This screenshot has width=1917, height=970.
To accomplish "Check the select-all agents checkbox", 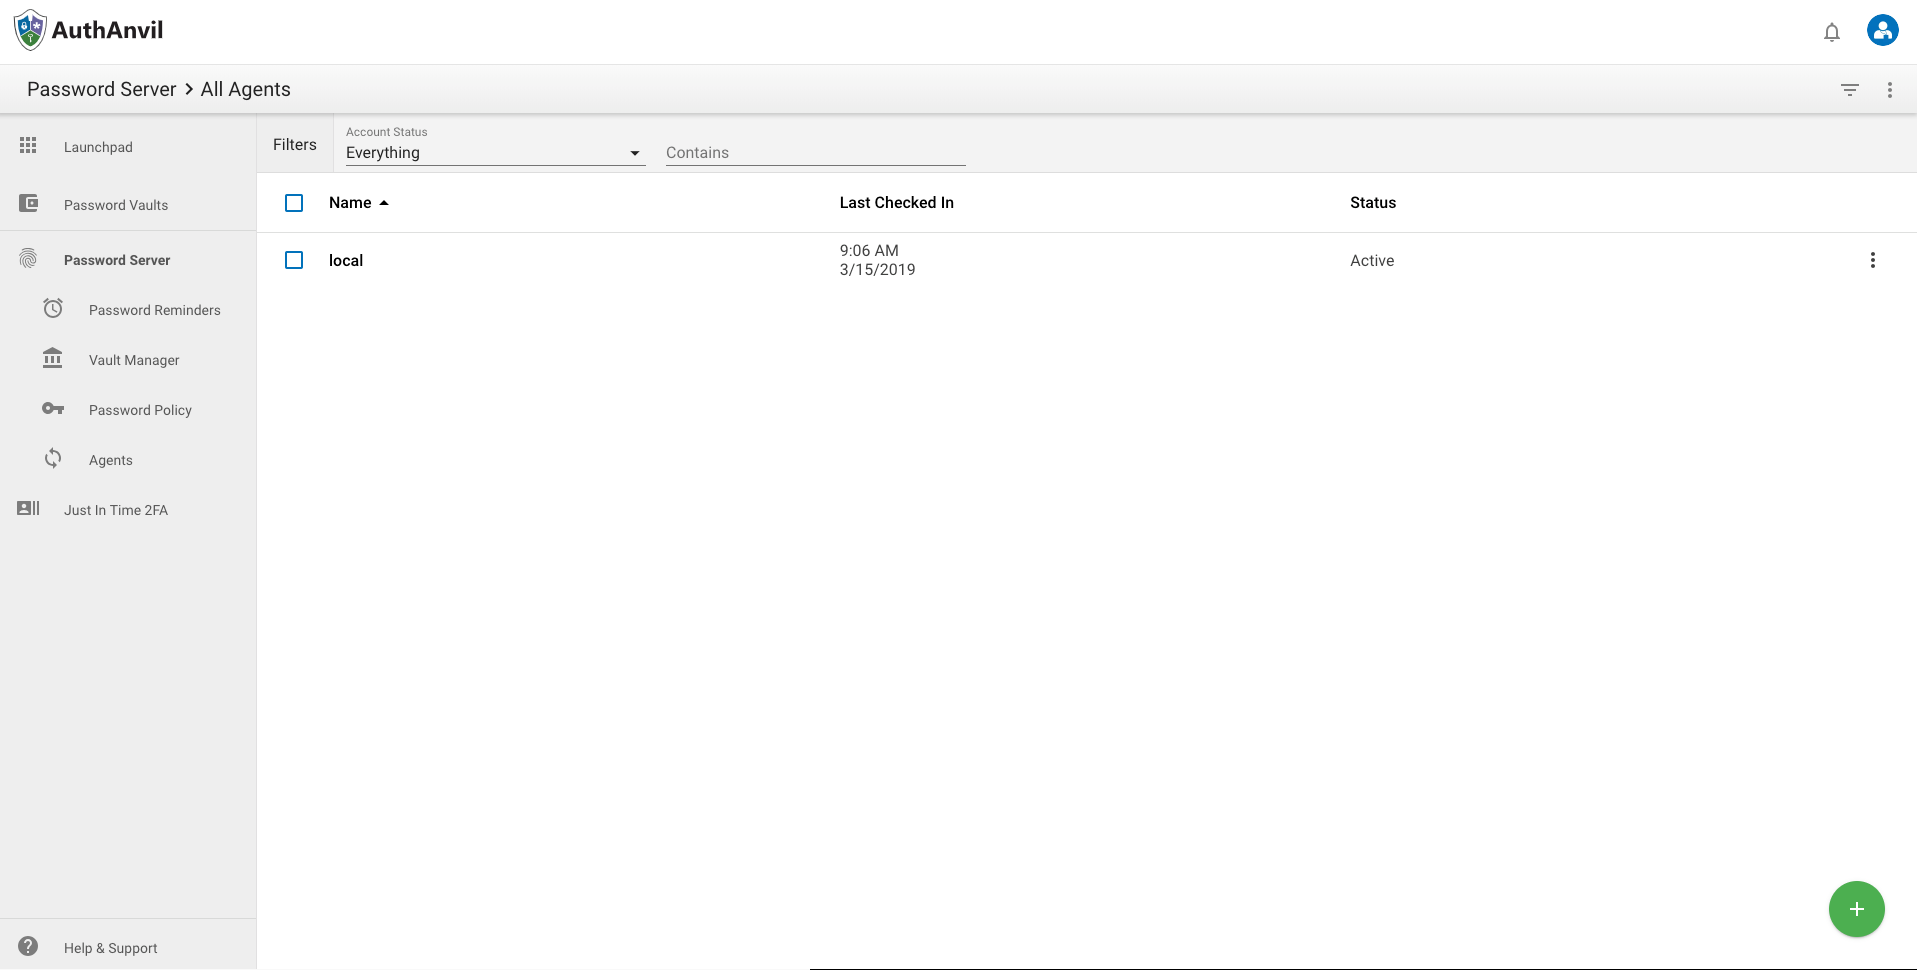I will tap(294, 203).
